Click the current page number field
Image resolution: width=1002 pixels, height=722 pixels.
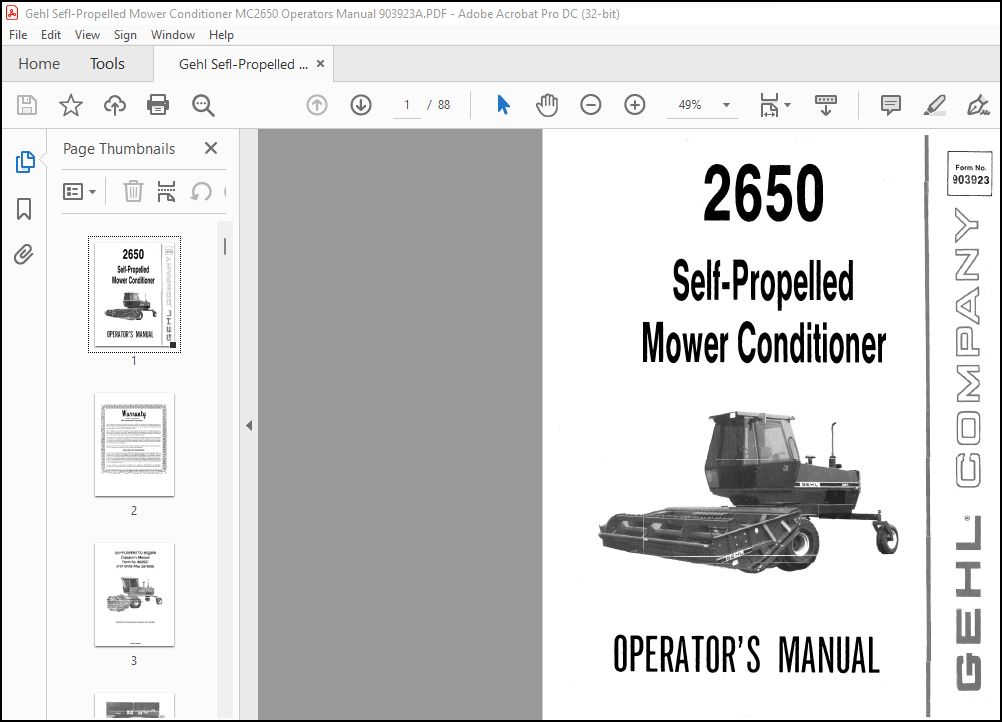tap(406, 105)
